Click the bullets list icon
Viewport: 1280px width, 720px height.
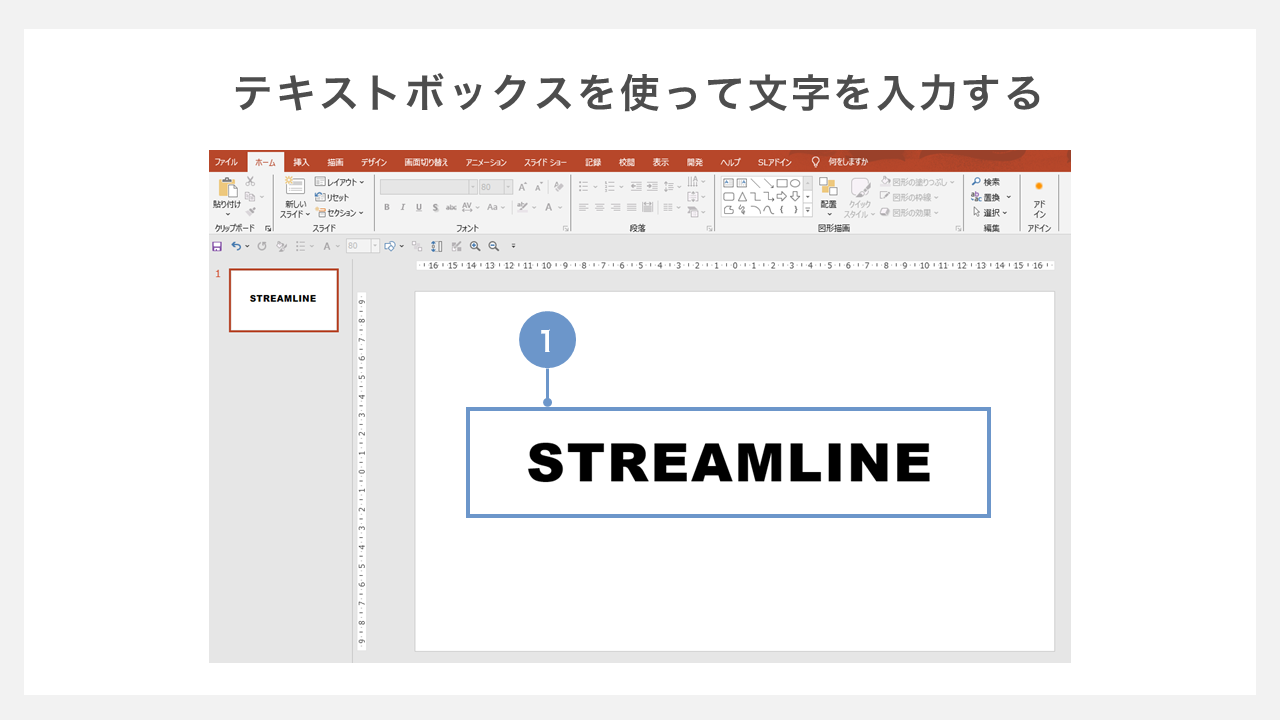[584, 187]
